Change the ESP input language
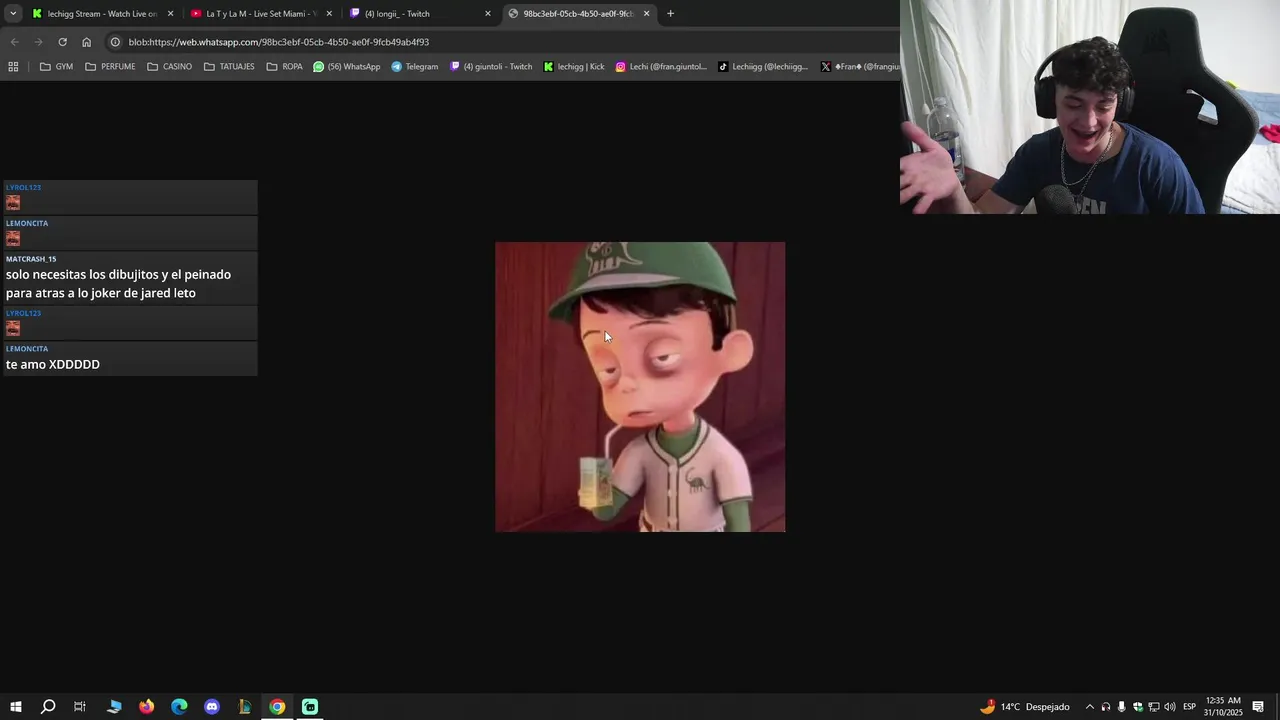Image resolution: width=1280 pixels, height=720 pixels. (x=1190, y=707)
